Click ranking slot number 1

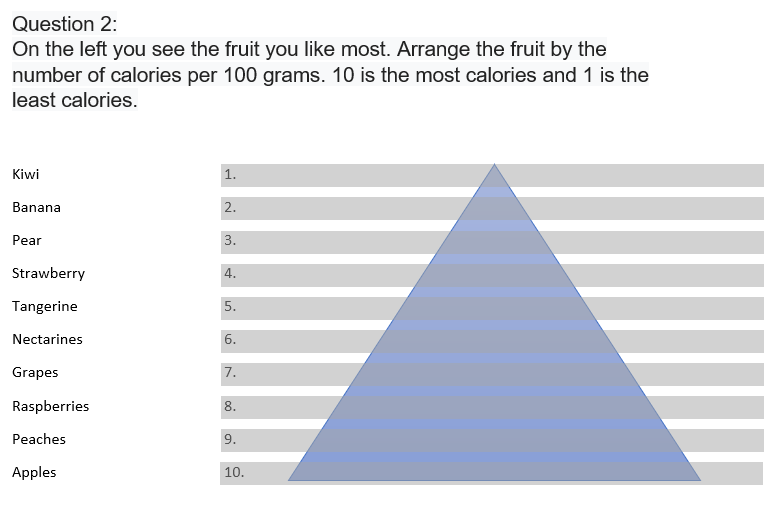point(492,176)
